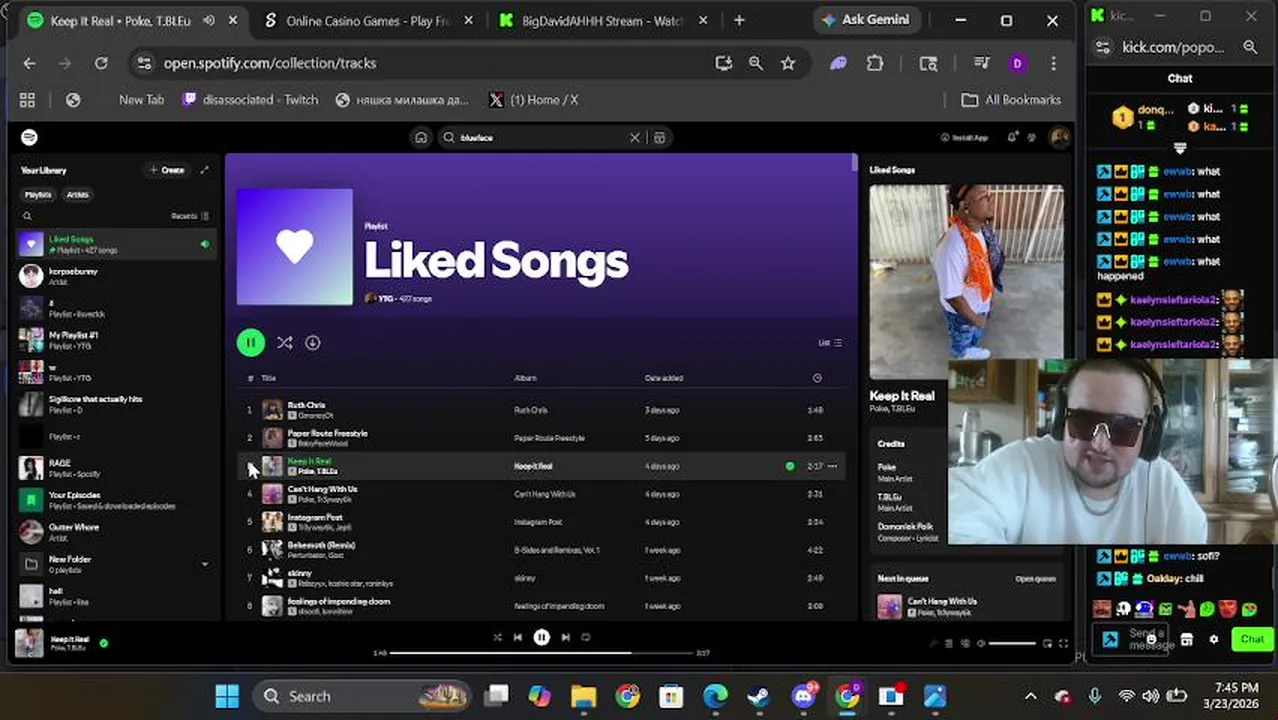Select Instagram Post track row

click(x=542, y=522)
